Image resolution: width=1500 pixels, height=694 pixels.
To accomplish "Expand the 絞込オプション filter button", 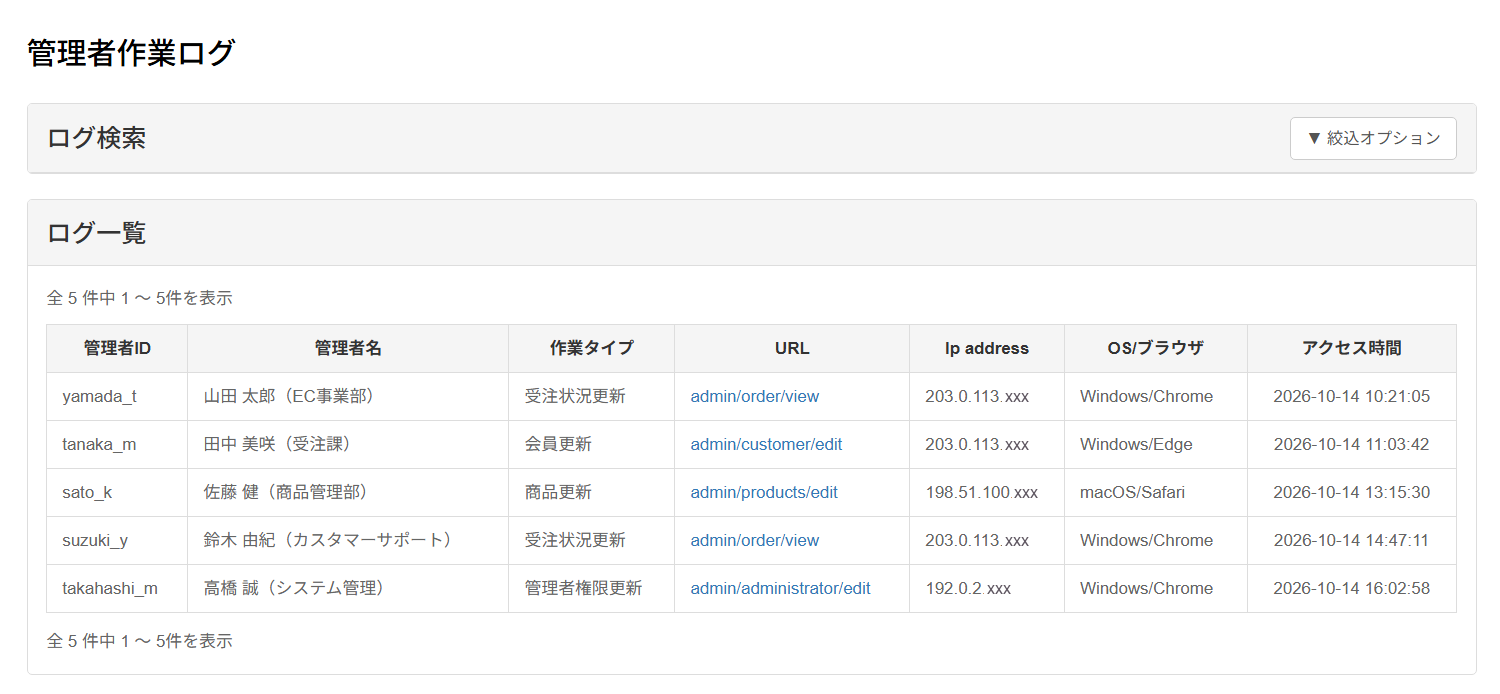I will (x=1373, y=138).
